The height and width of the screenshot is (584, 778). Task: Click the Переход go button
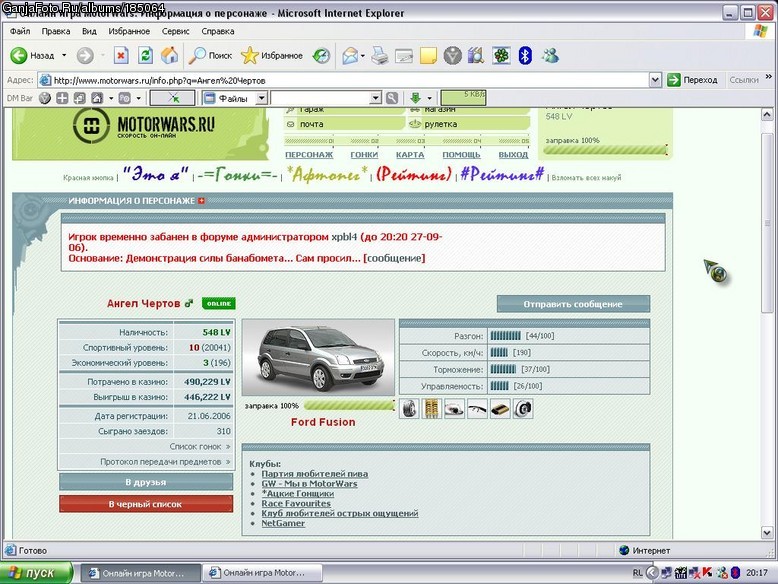pos(692,80)
